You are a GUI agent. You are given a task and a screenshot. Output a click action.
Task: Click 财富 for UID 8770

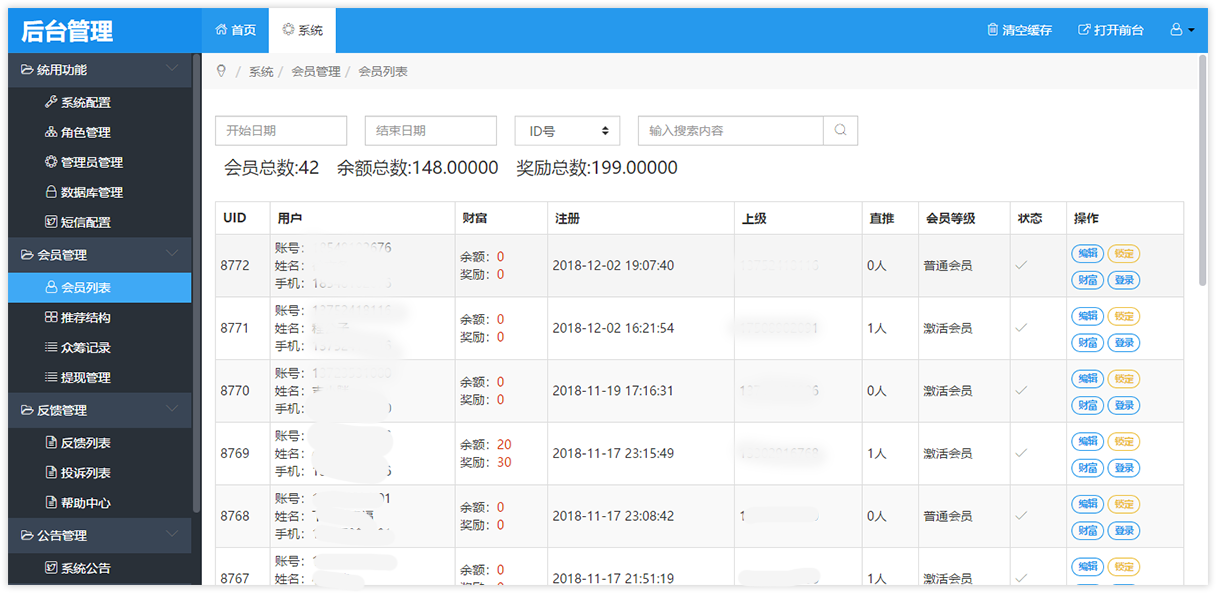click(x=1087, y=405)
